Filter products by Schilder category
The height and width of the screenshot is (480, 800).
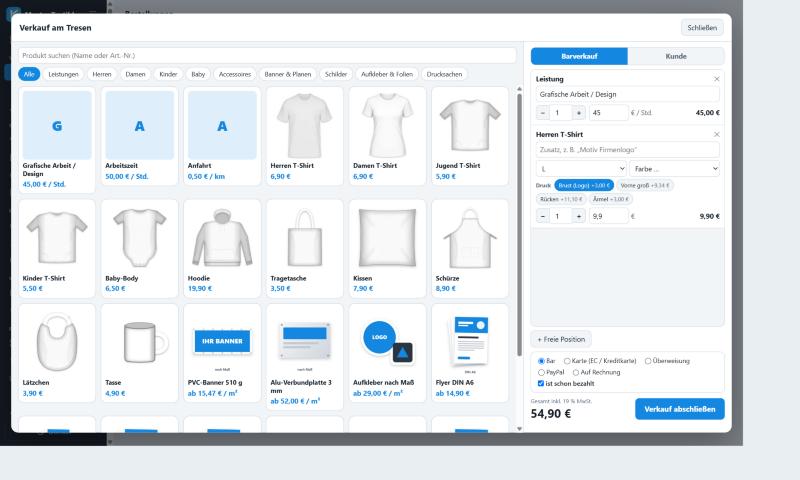pos(336,74)
